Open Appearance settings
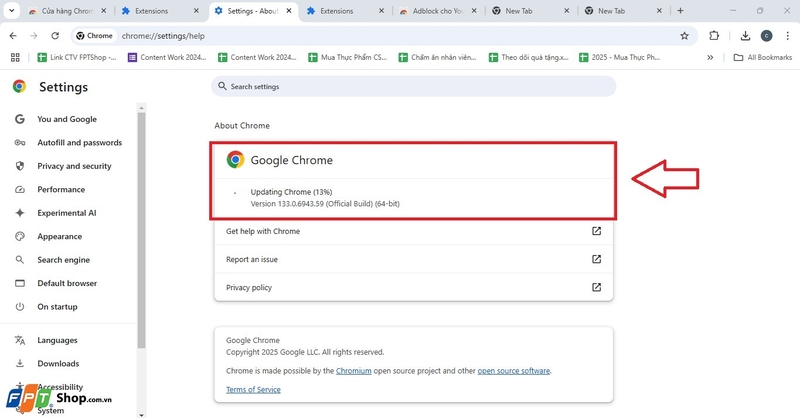The image size is (800, 418). 60,236
